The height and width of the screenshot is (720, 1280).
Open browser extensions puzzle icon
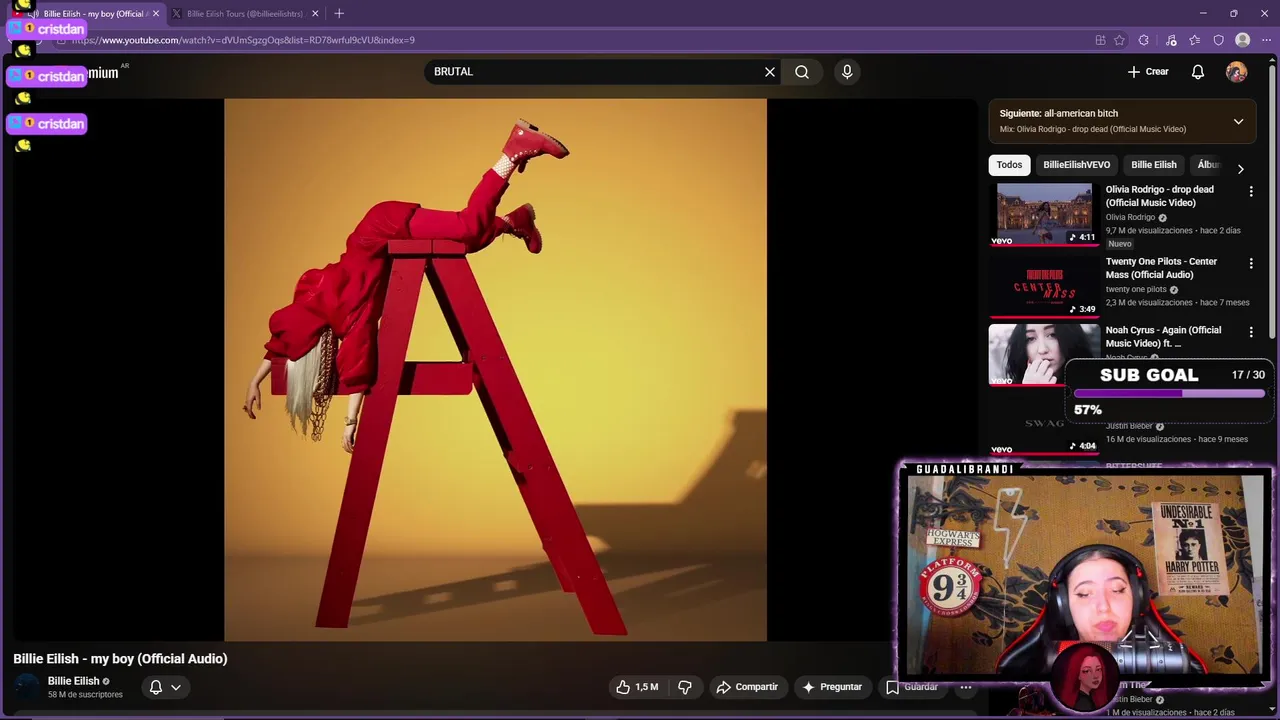pyautogui.click(x=1144, y=40)
